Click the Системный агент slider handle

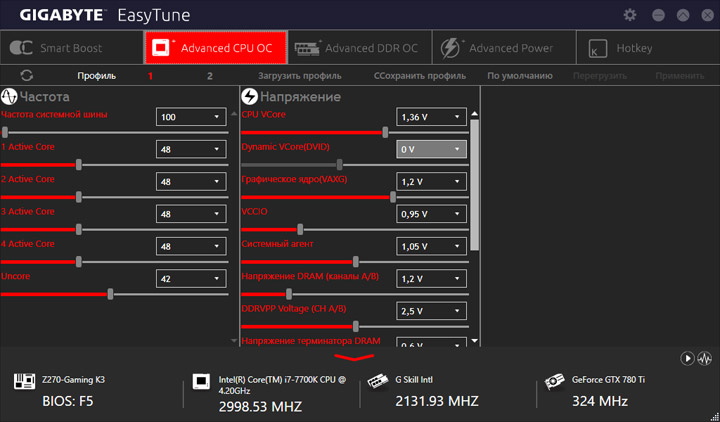tap(355, 262)
